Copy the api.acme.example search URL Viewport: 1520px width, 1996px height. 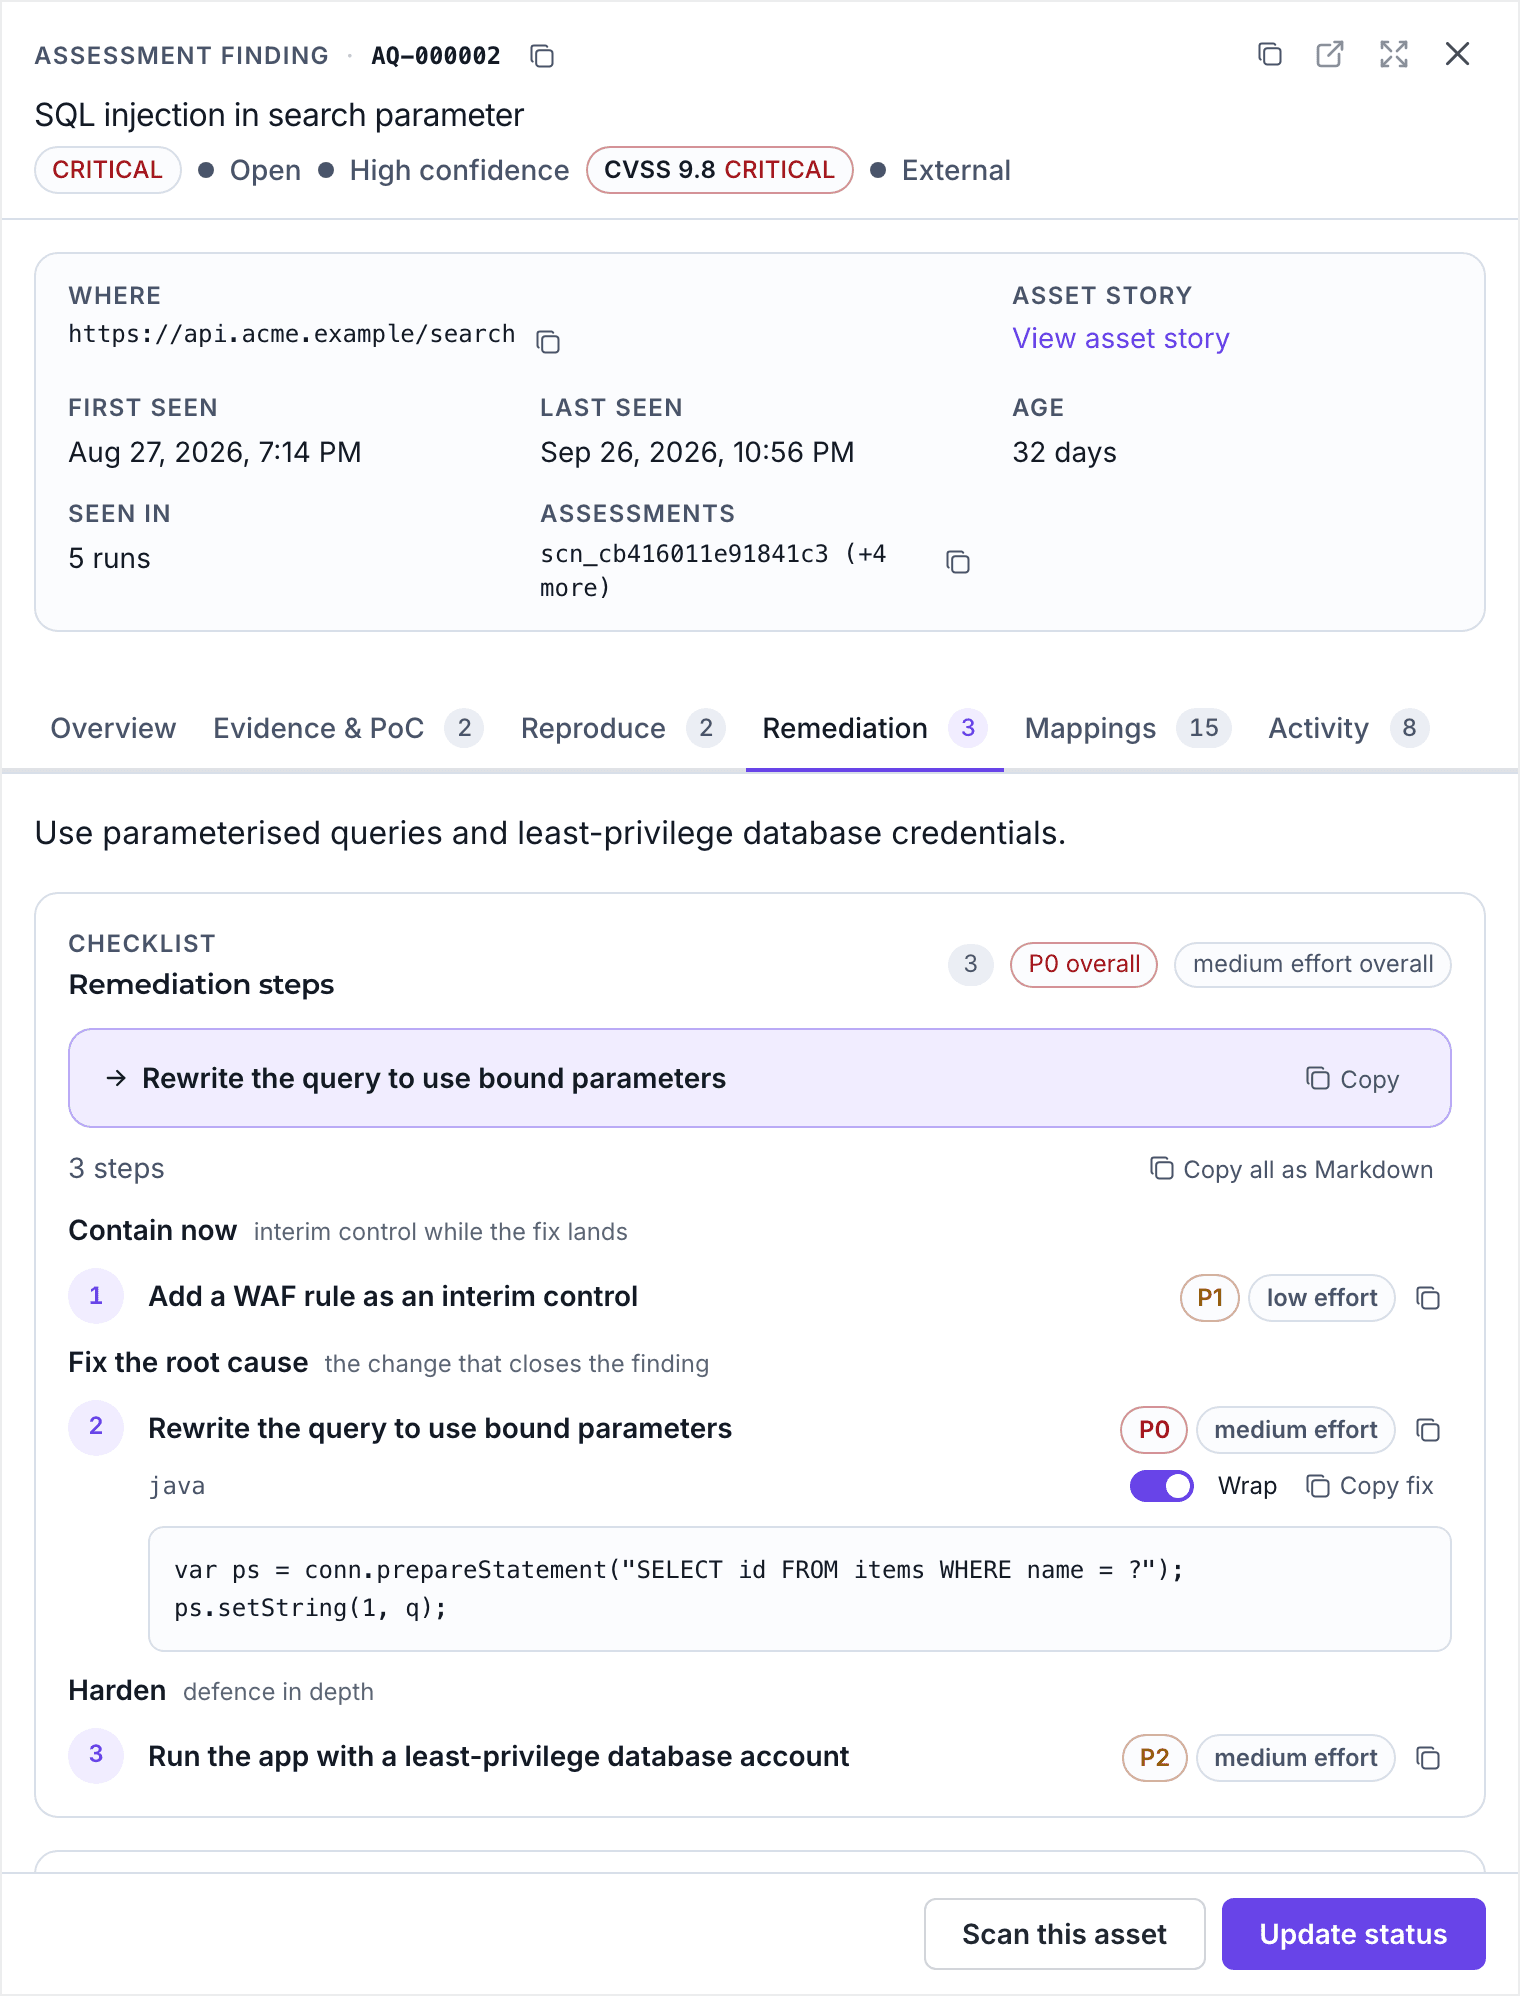(x=548, y=342)
